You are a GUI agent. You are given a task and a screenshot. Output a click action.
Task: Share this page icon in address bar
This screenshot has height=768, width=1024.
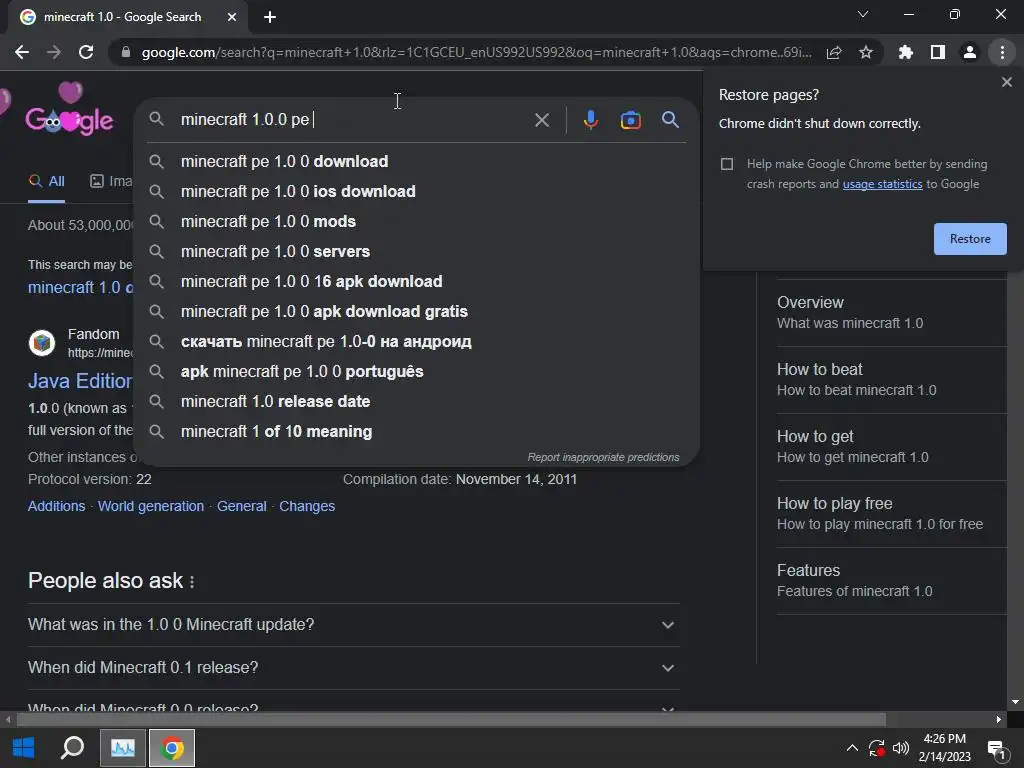coord(834,52)
